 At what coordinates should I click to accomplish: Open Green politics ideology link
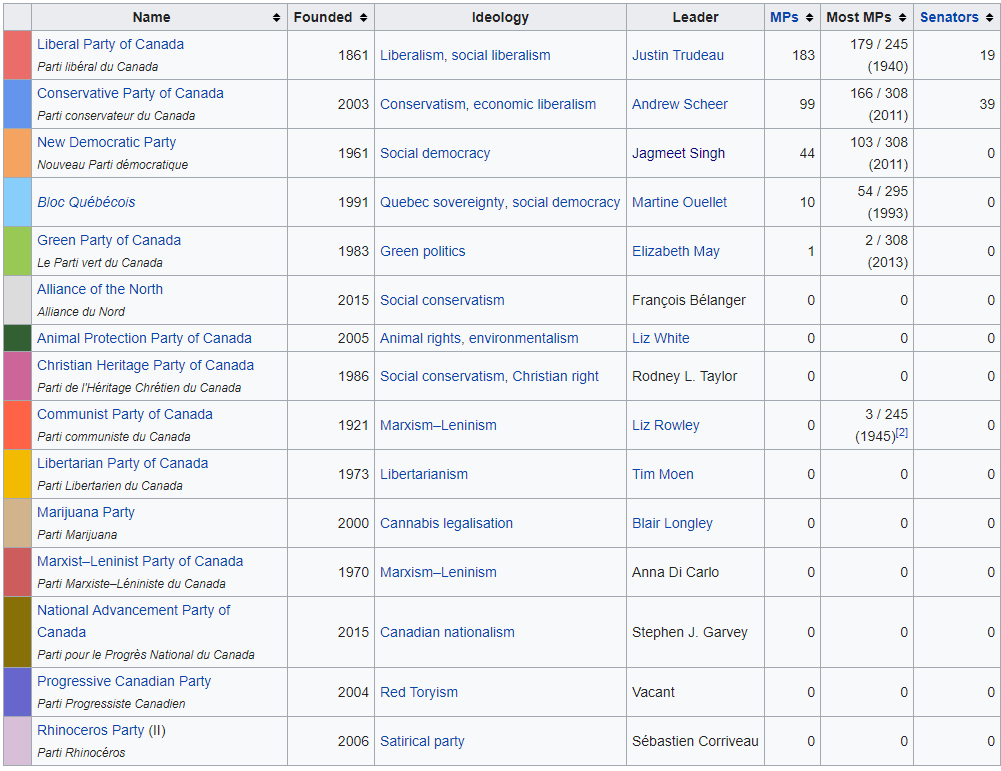(x=423, y=251)
